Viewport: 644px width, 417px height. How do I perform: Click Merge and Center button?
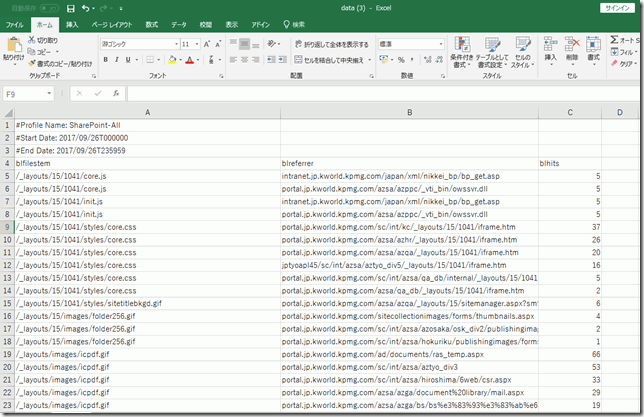(x=329, y=60)
